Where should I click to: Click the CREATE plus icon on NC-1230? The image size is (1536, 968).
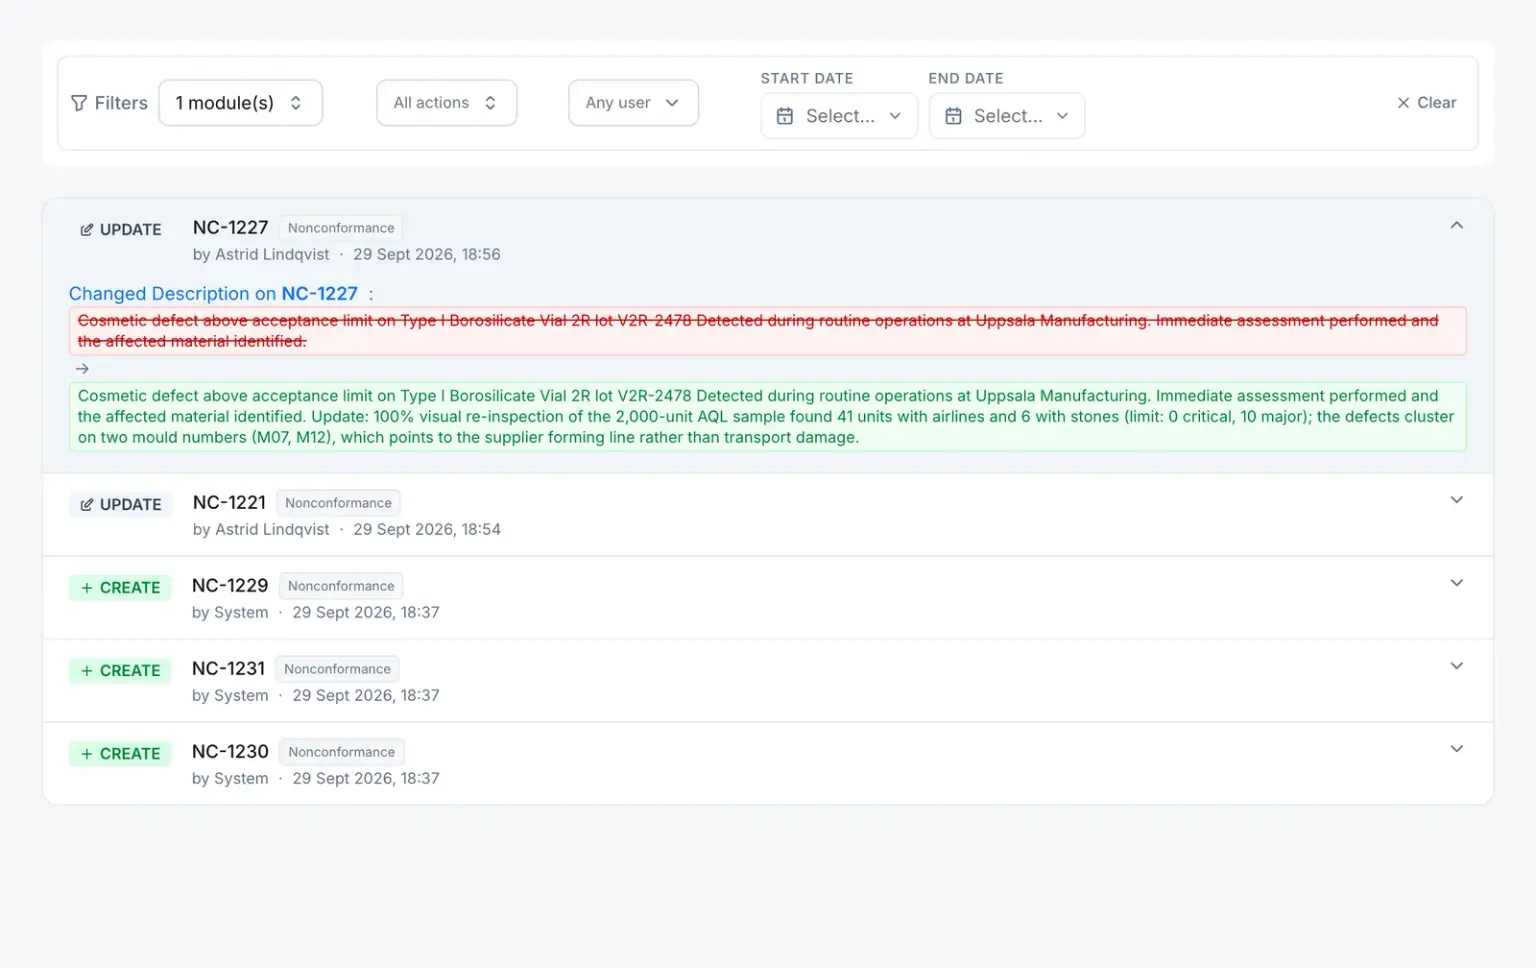coord(87,754)
